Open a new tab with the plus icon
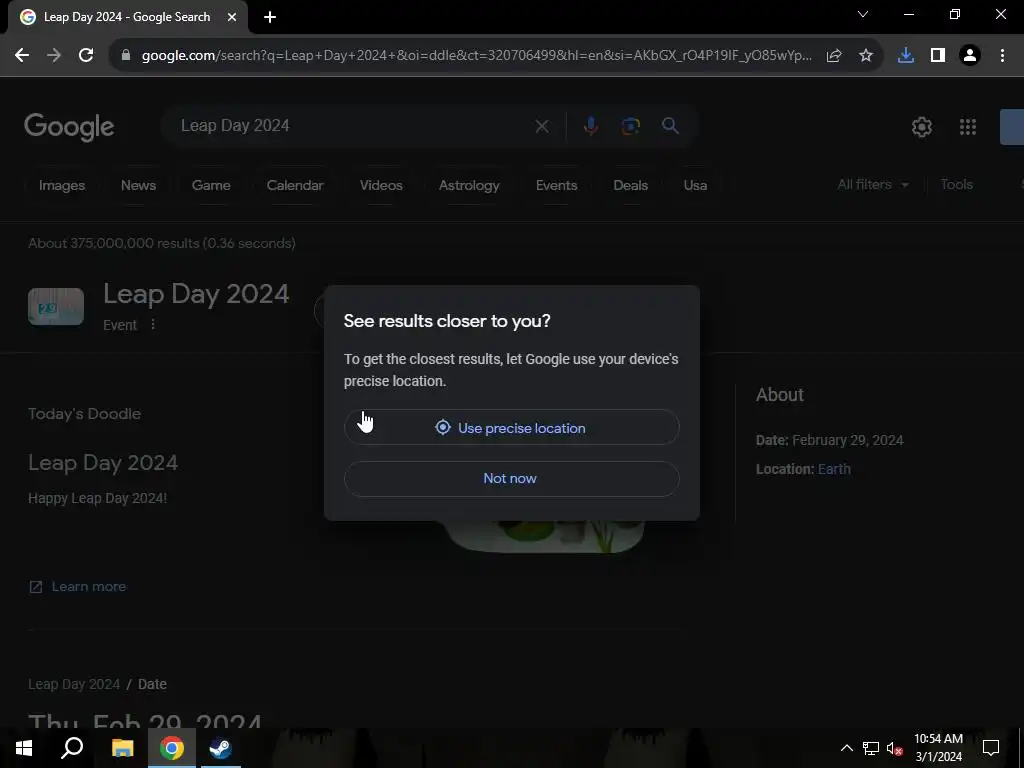 pos(270,17)
